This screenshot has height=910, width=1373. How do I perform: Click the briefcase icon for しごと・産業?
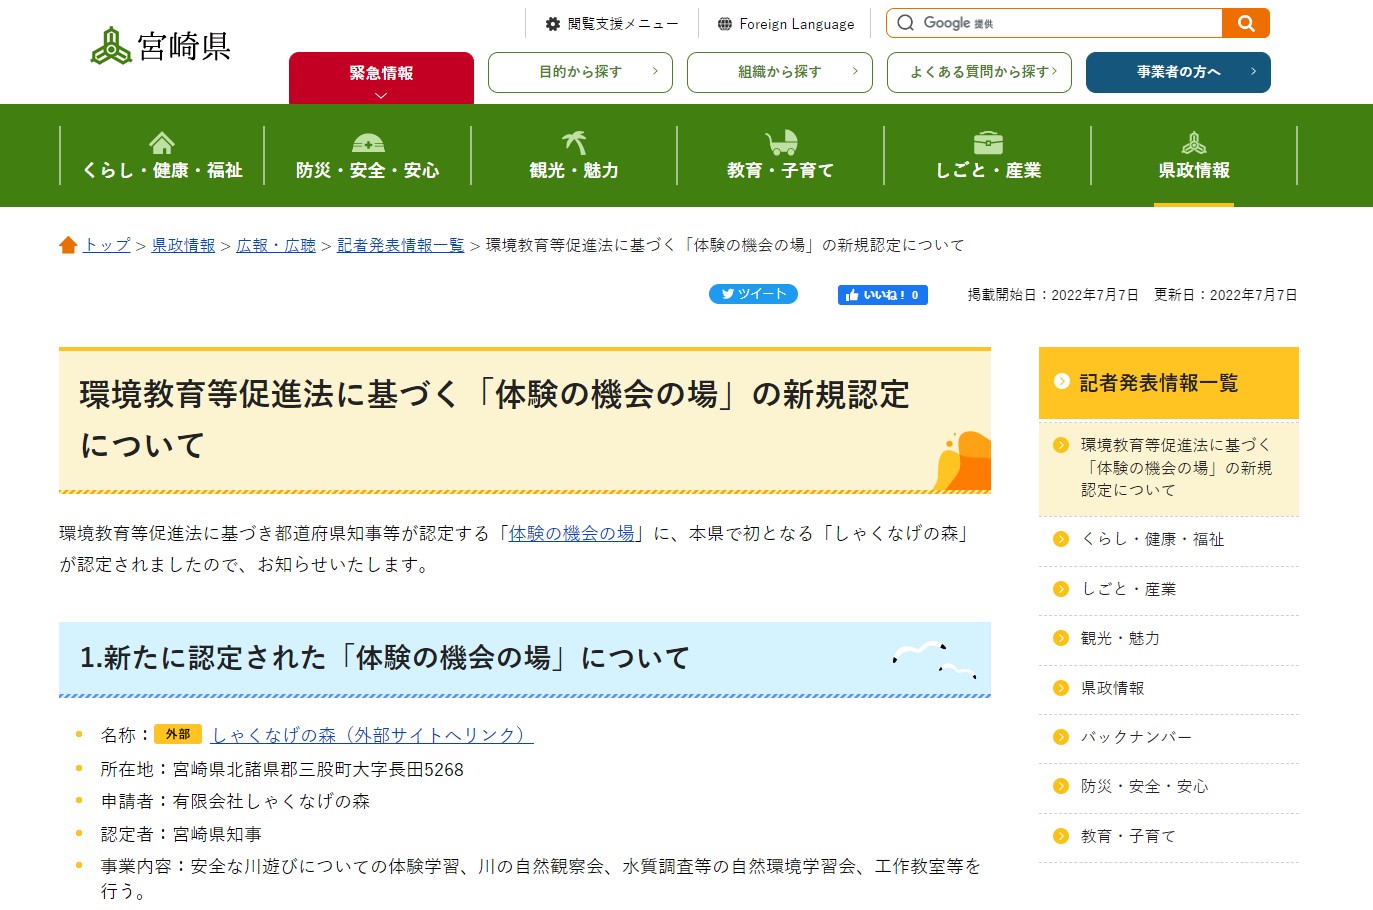click(988, 143)
